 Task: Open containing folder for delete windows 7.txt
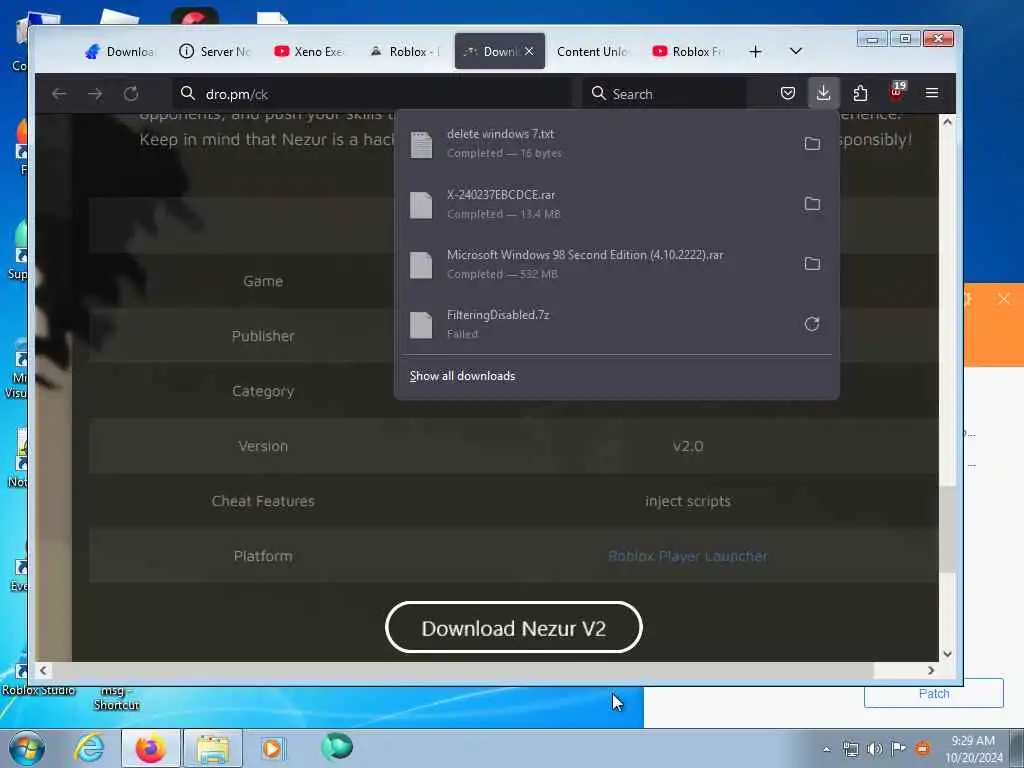812,143
